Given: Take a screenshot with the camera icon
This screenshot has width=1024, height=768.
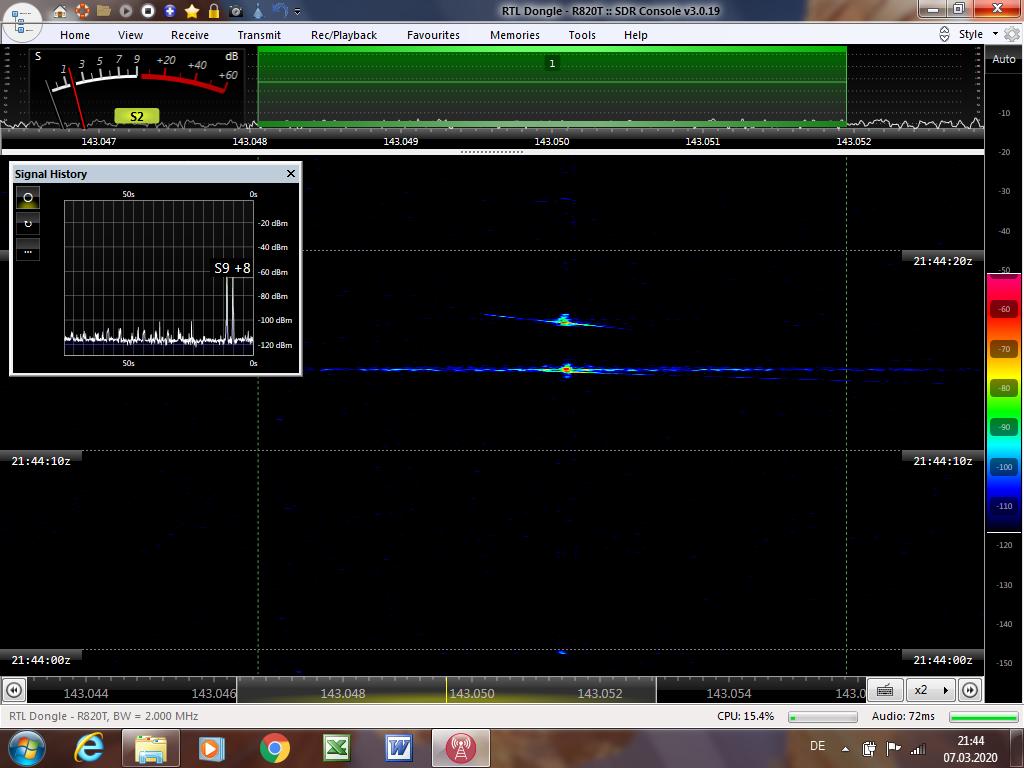Looking at the screenshot, I should coord(236,10).
